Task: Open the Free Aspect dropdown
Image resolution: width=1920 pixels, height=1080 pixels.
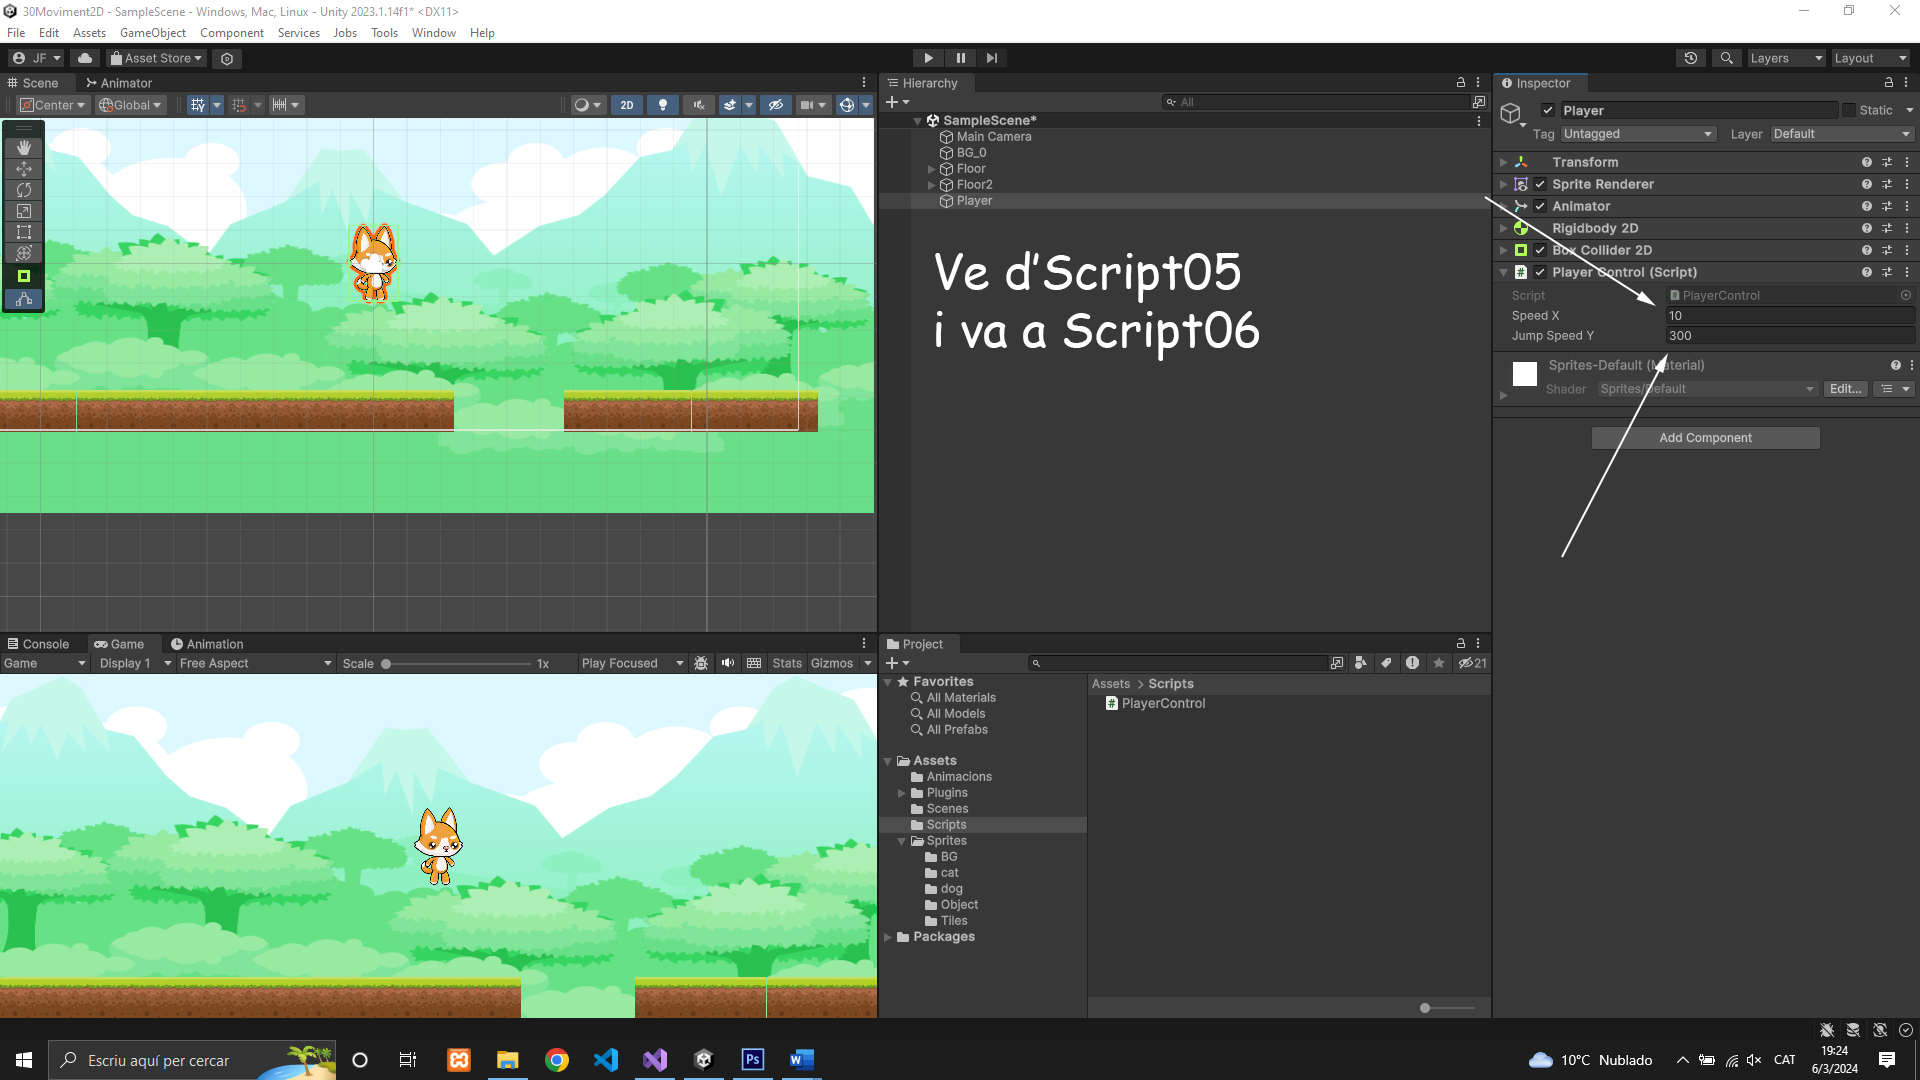Action: pyautogui.click(x=255, y=663)
